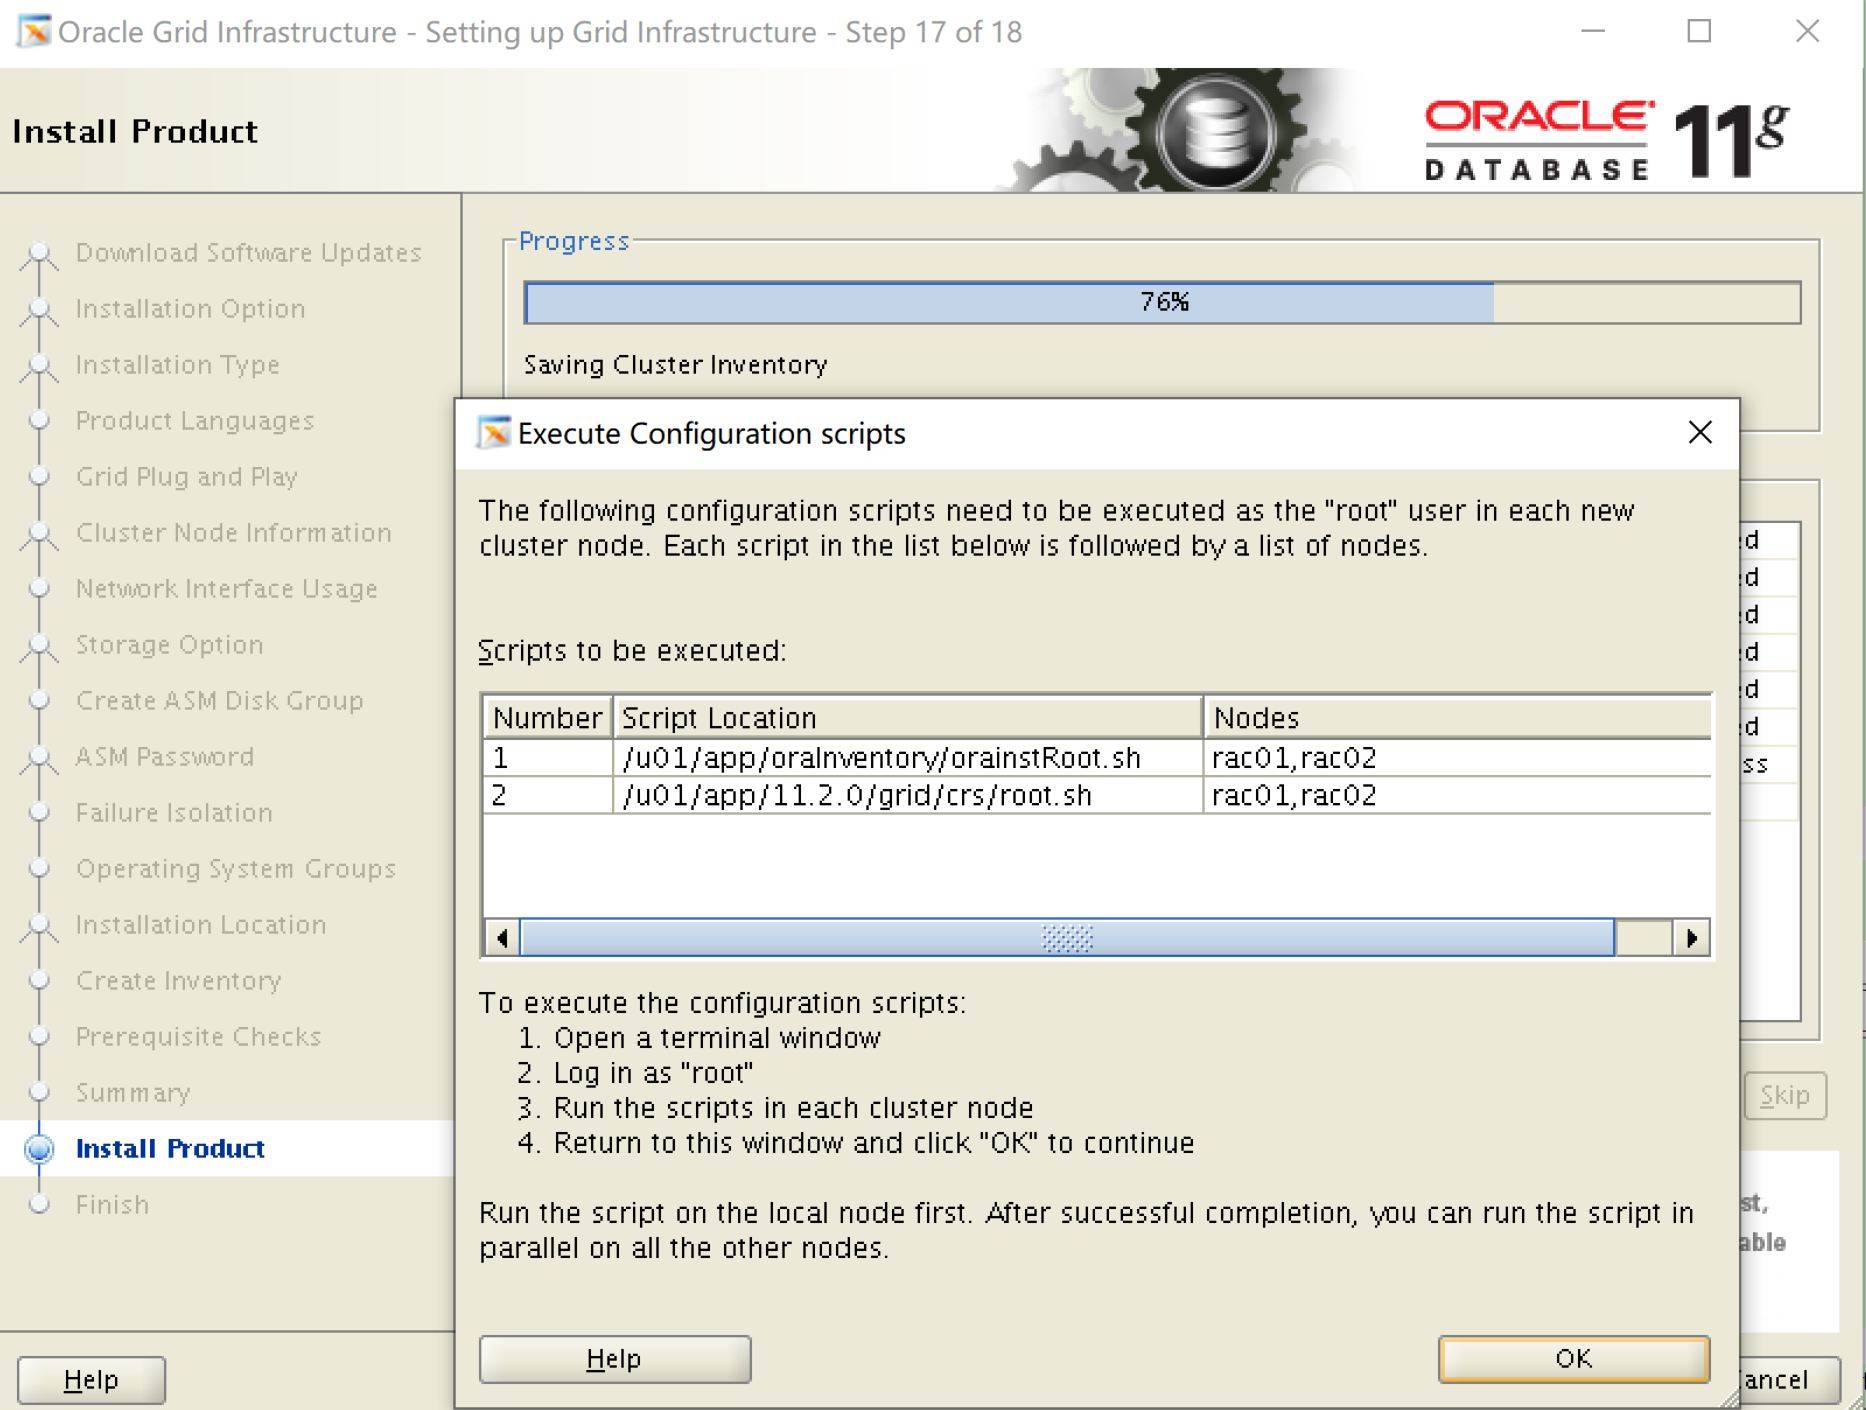Click the Installation Location step
Image resolution: width=1866 pixels, height=1410 pixels.
tap(201, 925)
